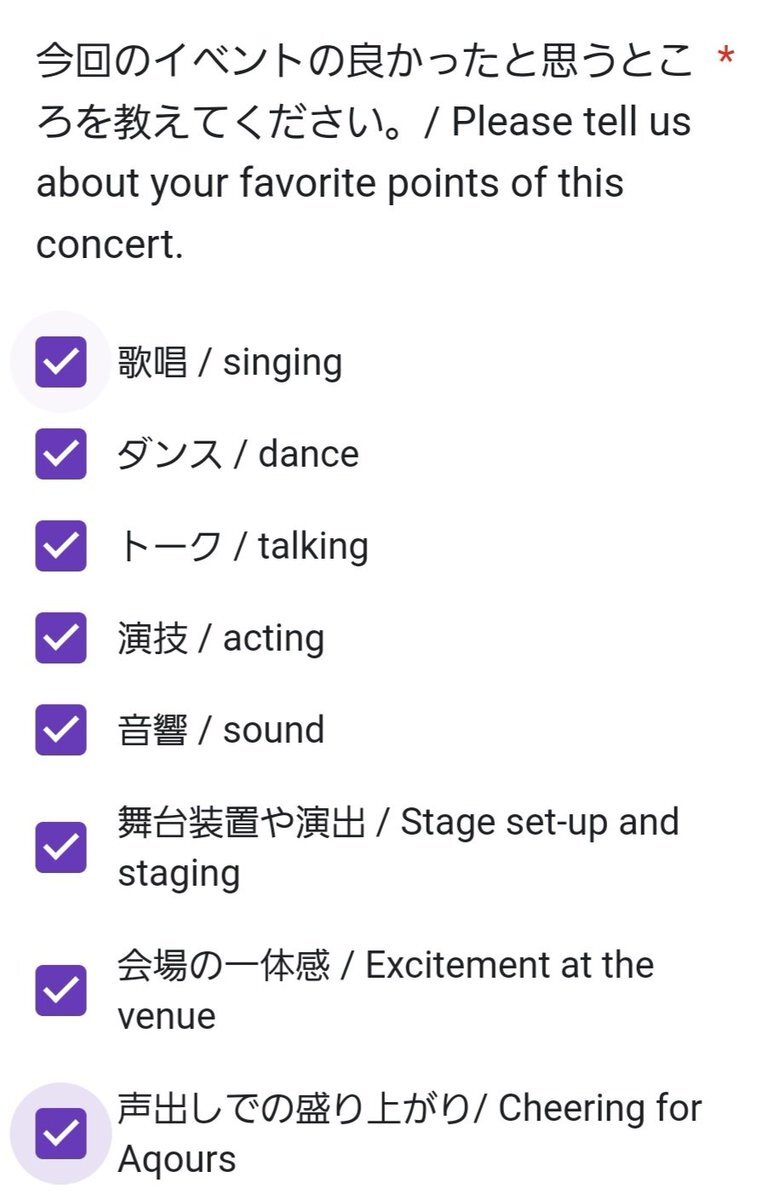The width and height of the screenshot is (774, 1200).
Task: Click the '会場の一体感' label text
Action: click(x=223, y=965)
